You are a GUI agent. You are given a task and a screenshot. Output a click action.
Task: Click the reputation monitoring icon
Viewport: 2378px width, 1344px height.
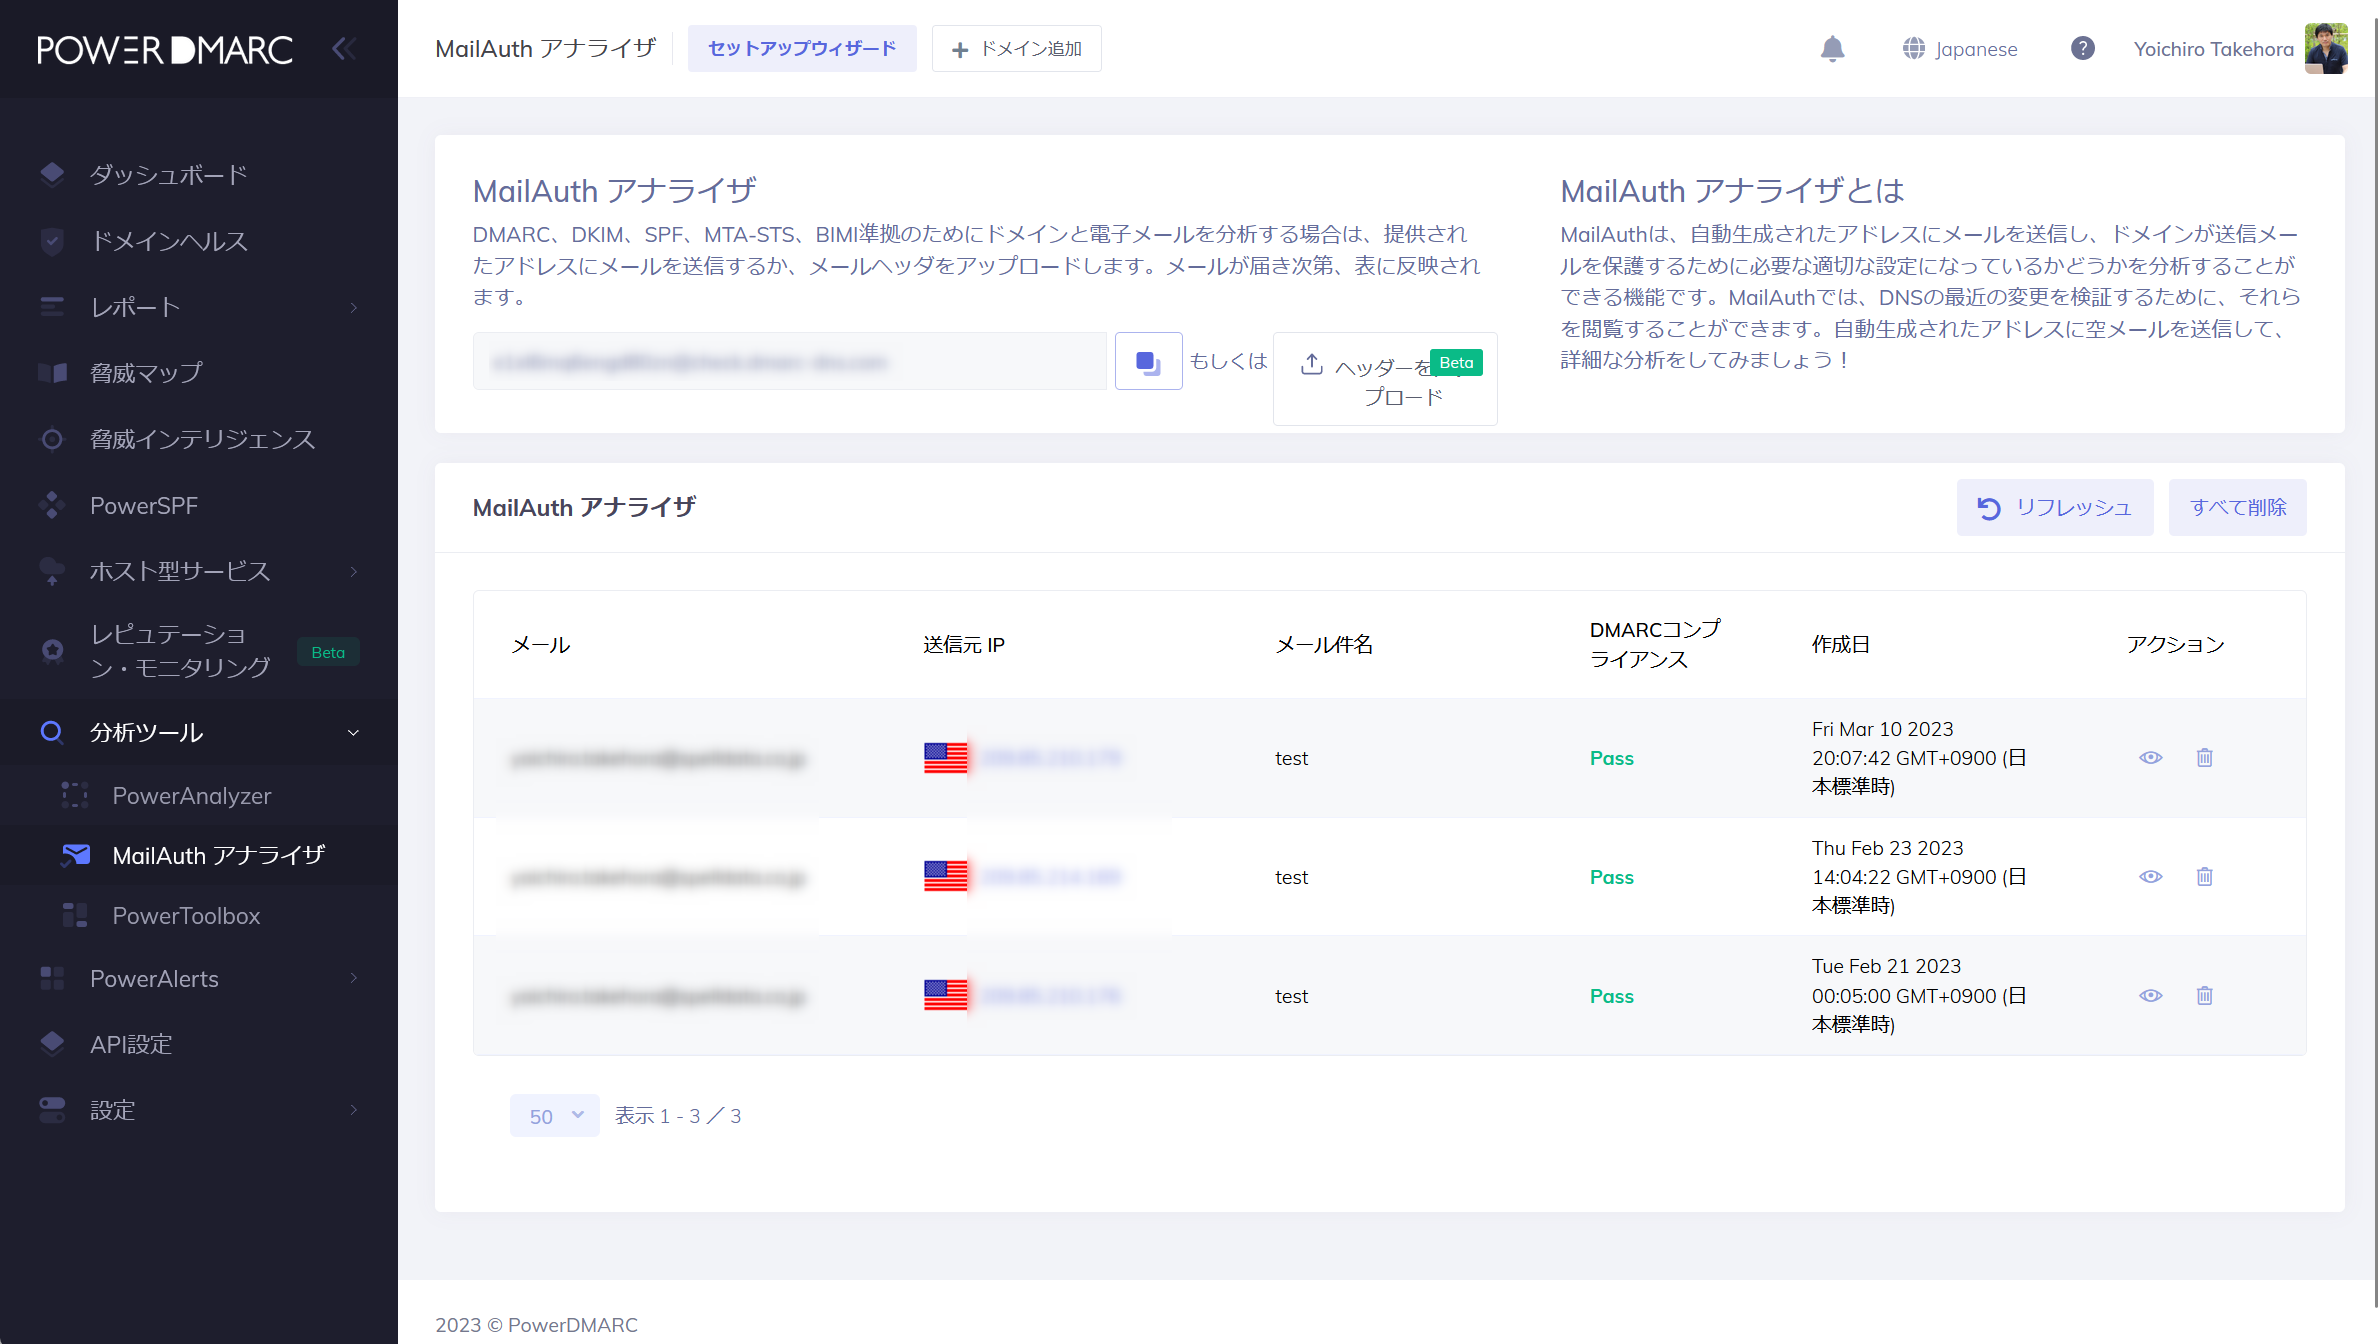(52, 651)
